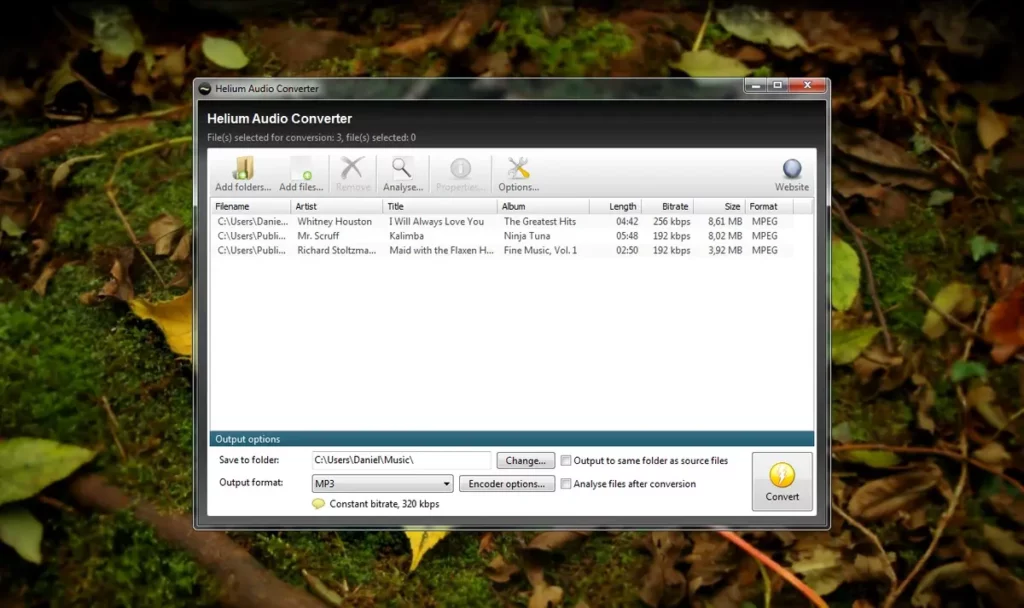Click the bitrate lightning indicator icon
Screen dimensions: 1024x608
[318, 503]
